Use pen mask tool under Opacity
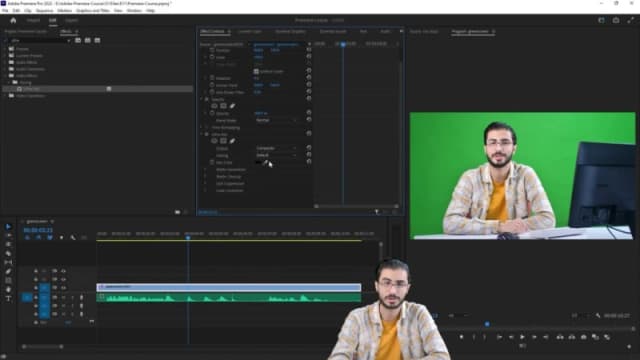This screenshot has width=640, height=360. 232,106
